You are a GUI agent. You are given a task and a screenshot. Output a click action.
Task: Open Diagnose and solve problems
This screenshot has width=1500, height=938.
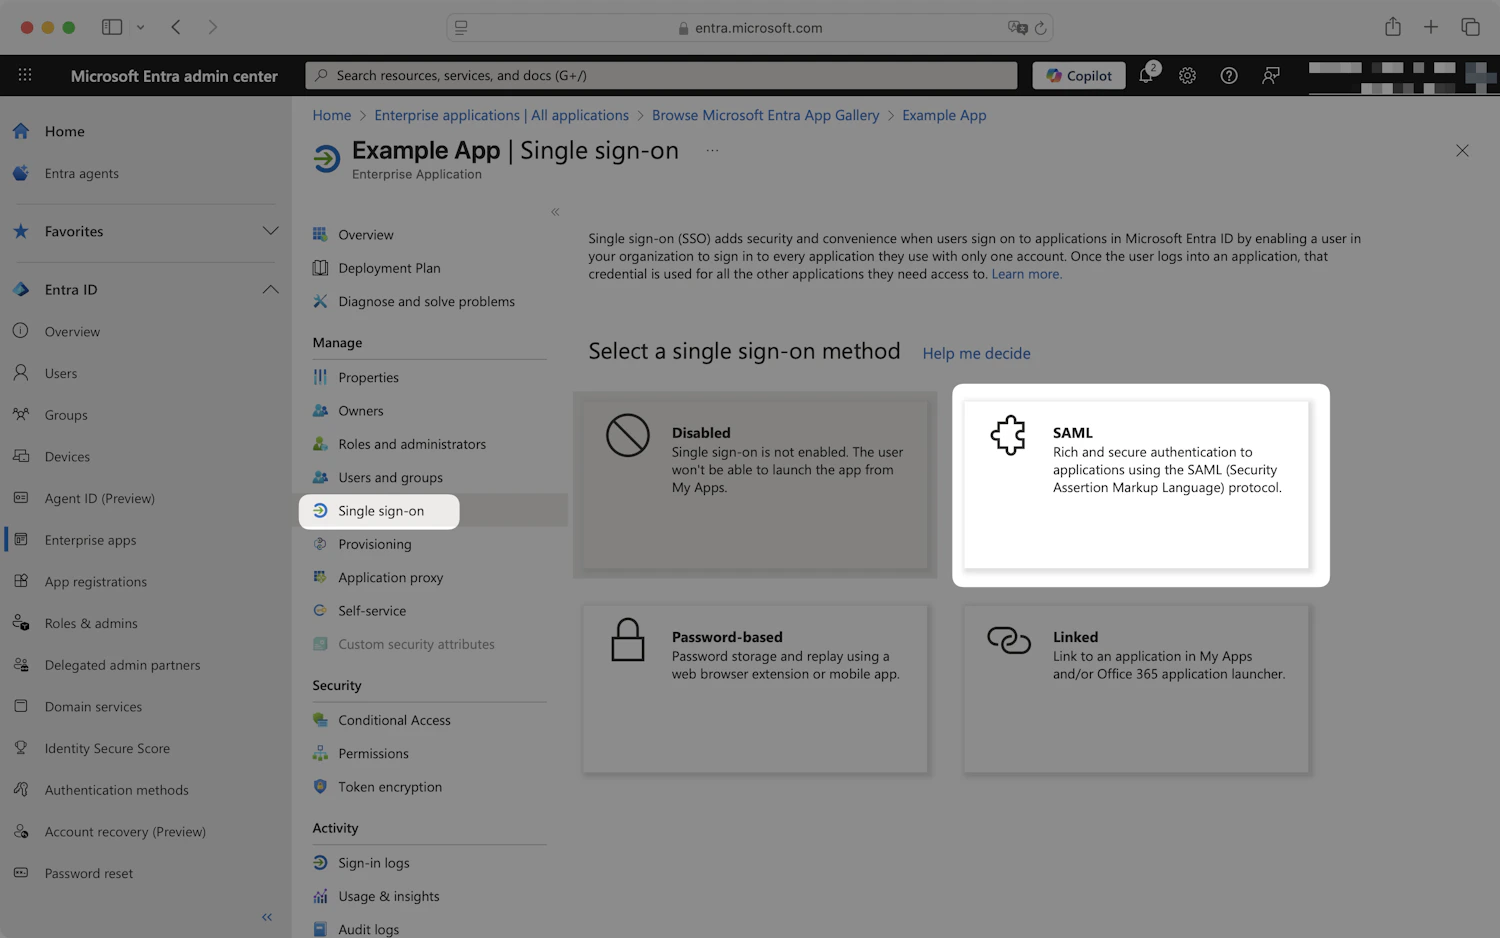point(426,301)
